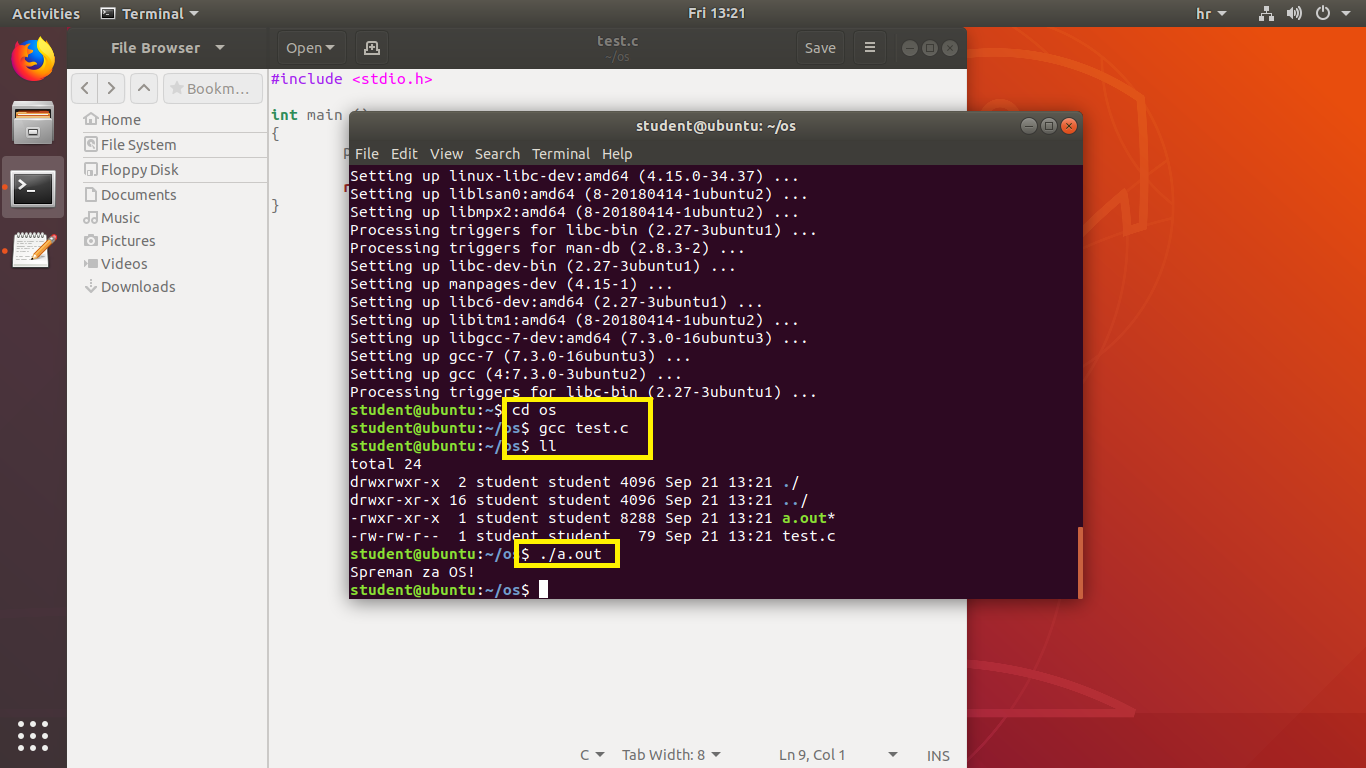Click the terminal window scrollbar handle
The height and width of the screenshot is (768, 1366).
[x=1079, y=563]
